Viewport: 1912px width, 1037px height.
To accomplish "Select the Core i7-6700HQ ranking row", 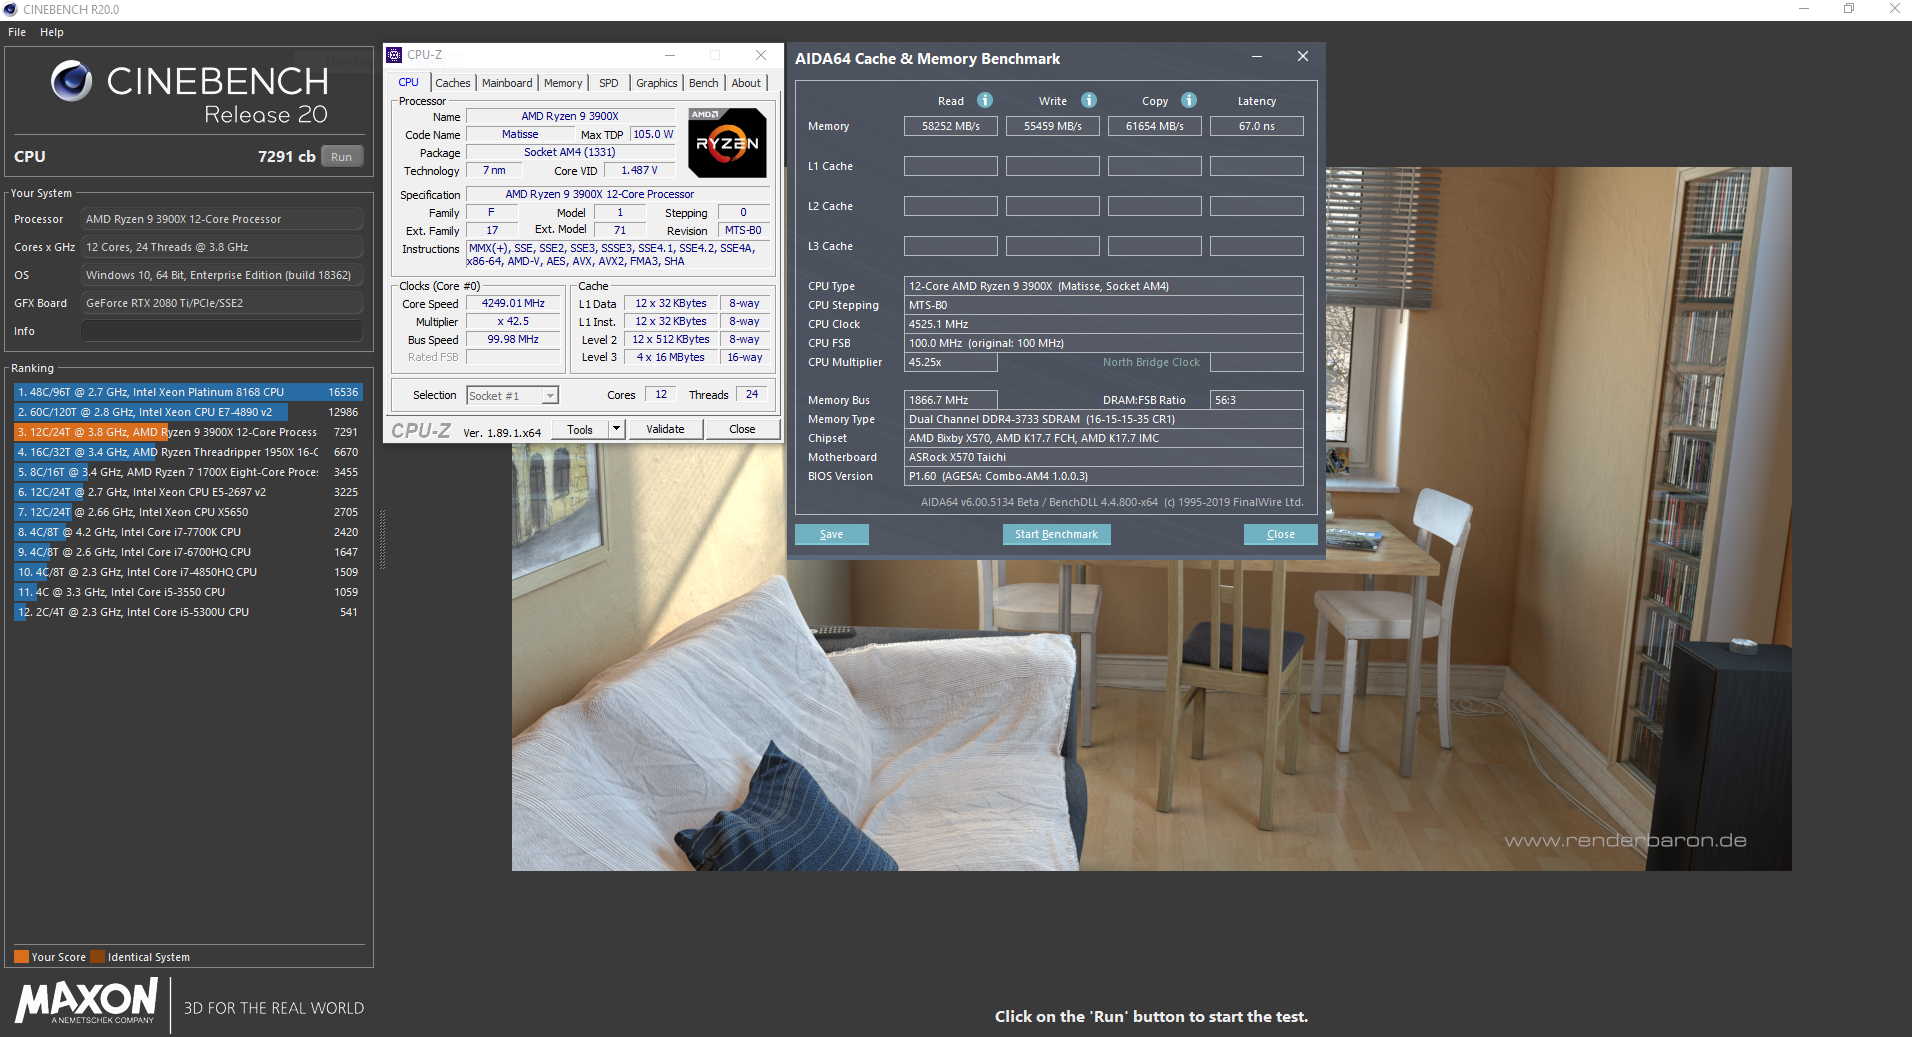I will (188, 552).
